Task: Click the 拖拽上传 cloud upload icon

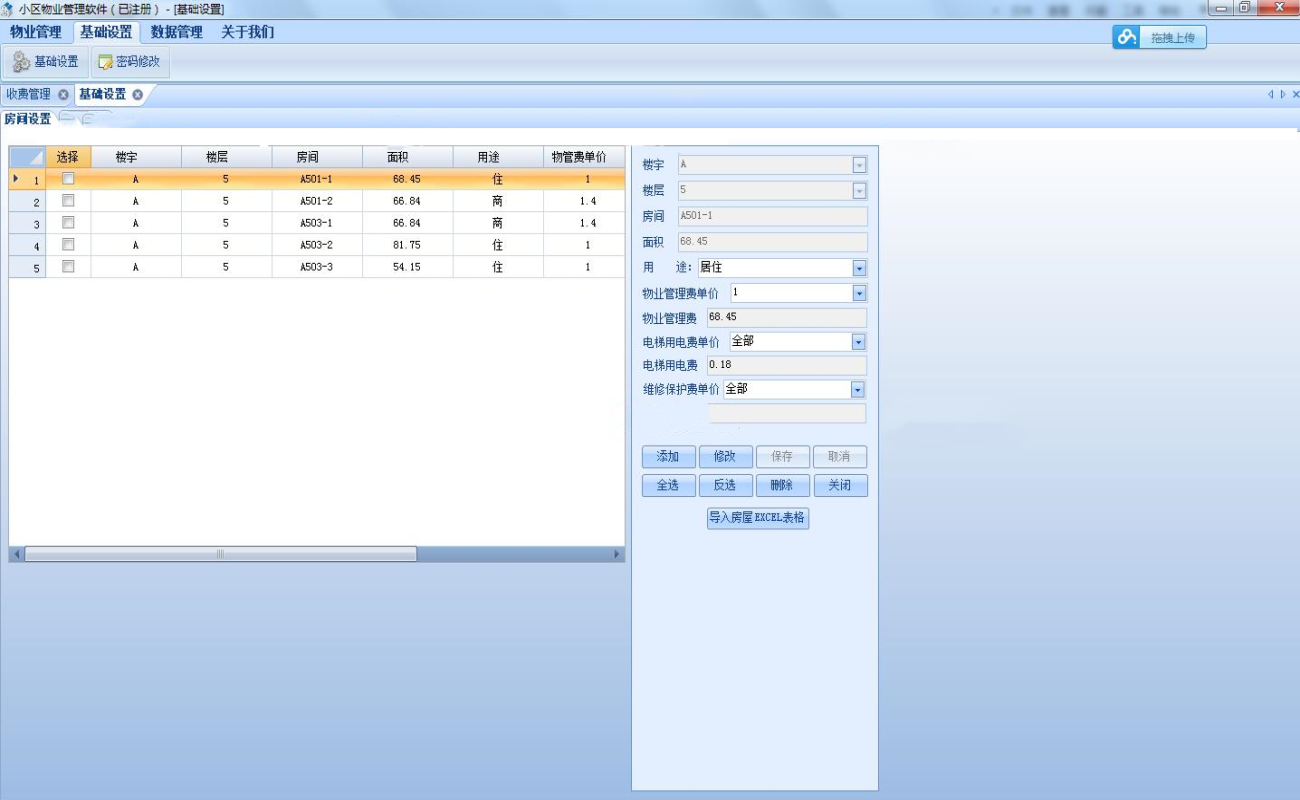Action: pyautogui.click(x=1128, y=38)
